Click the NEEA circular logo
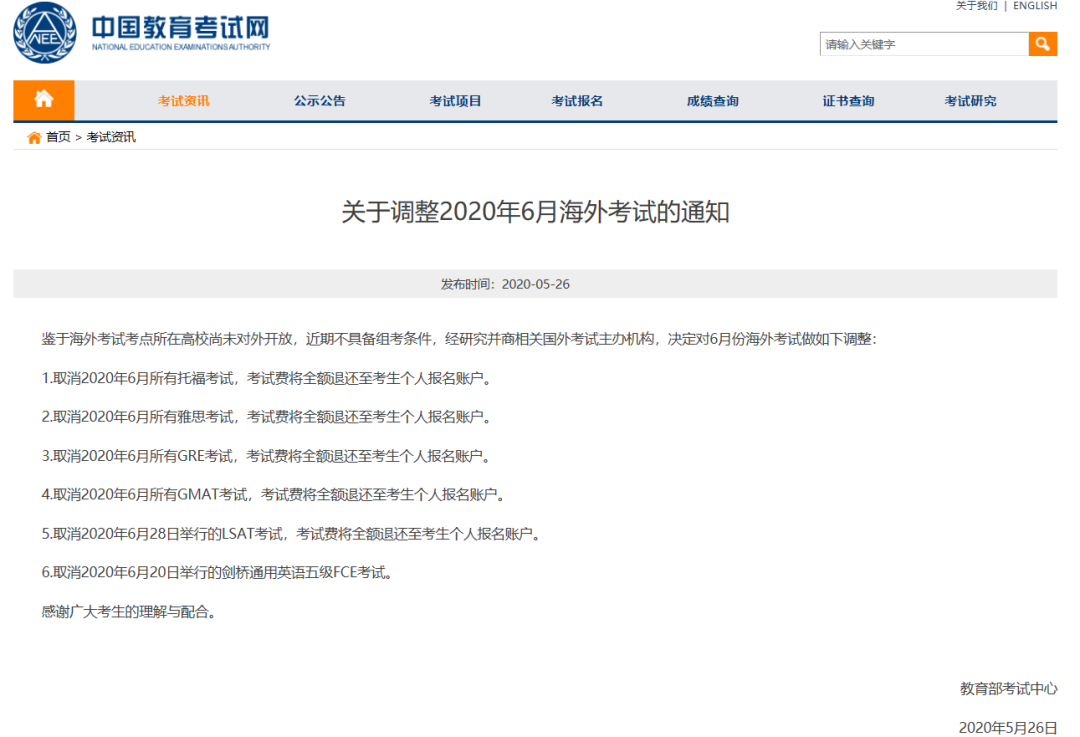1080x737 pixels. [x=45, y=32]
